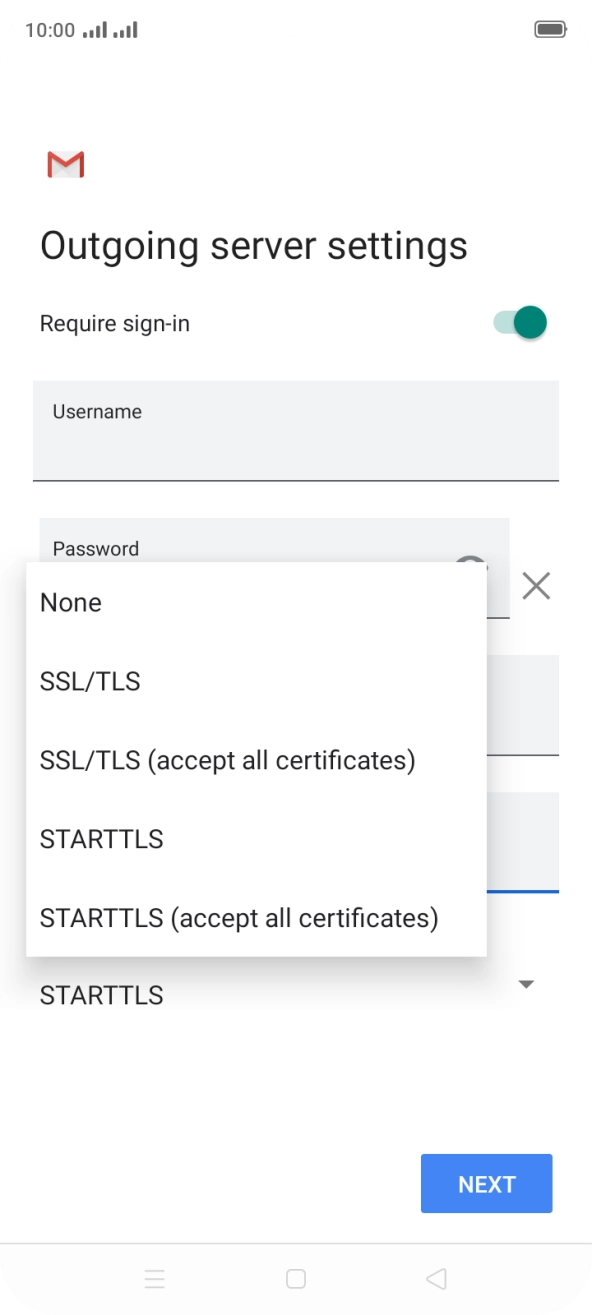Click the Gmail app icon

click(x=65, y=164)
